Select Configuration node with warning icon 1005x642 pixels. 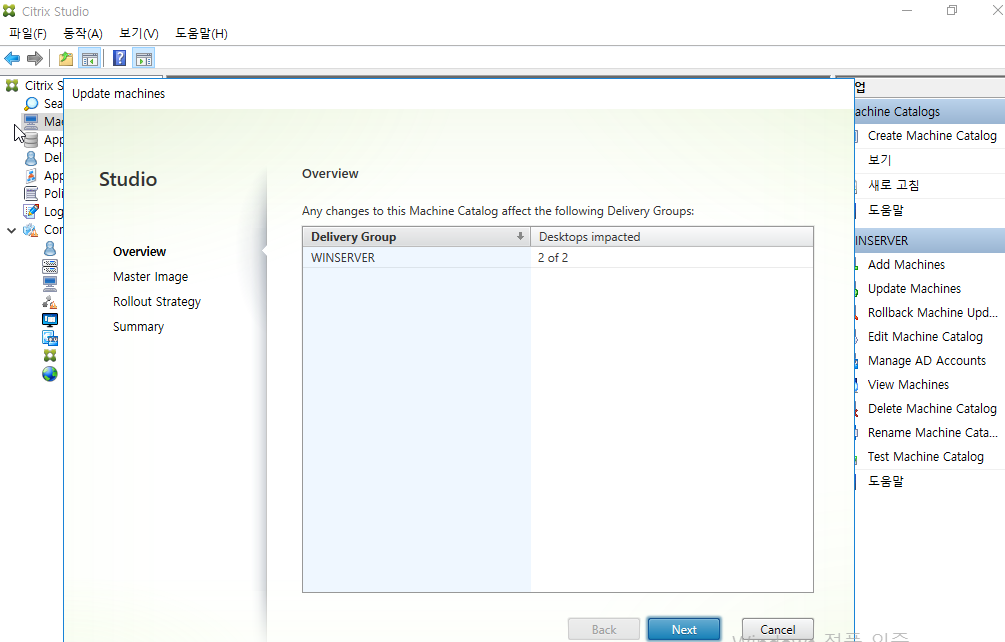[43, 229]
